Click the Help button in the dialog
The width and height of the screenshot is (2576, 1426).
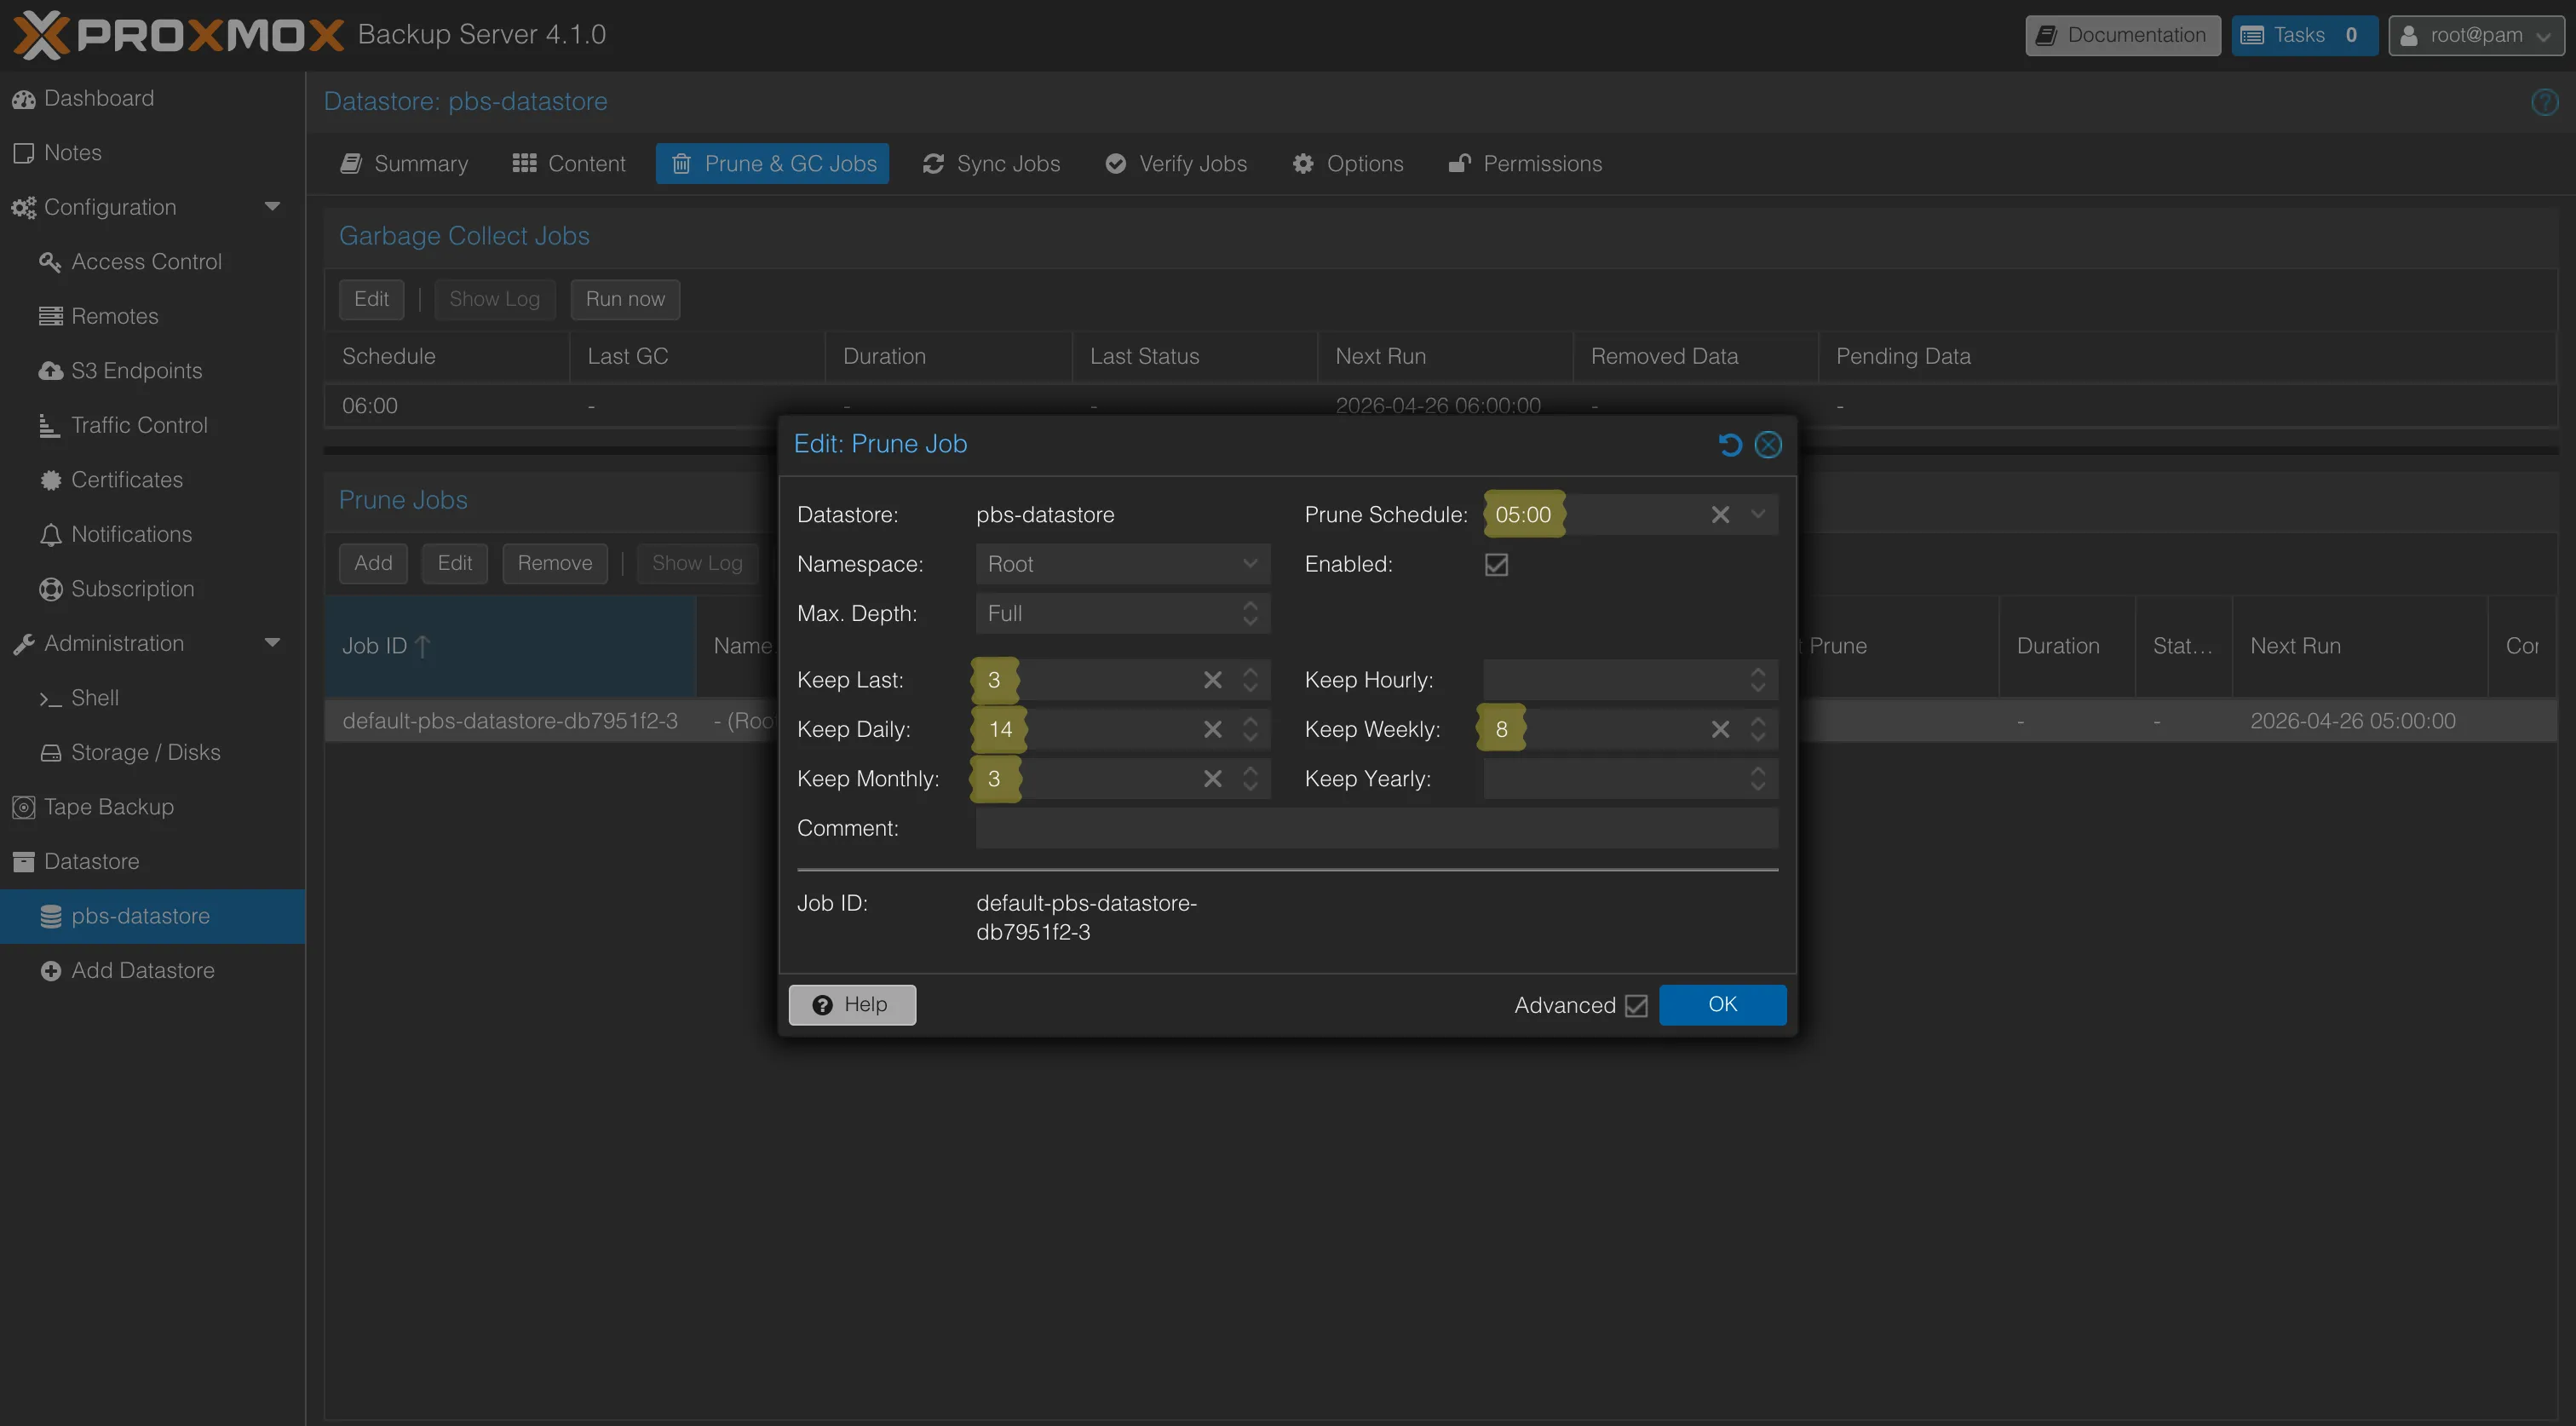click(852, 1005)
